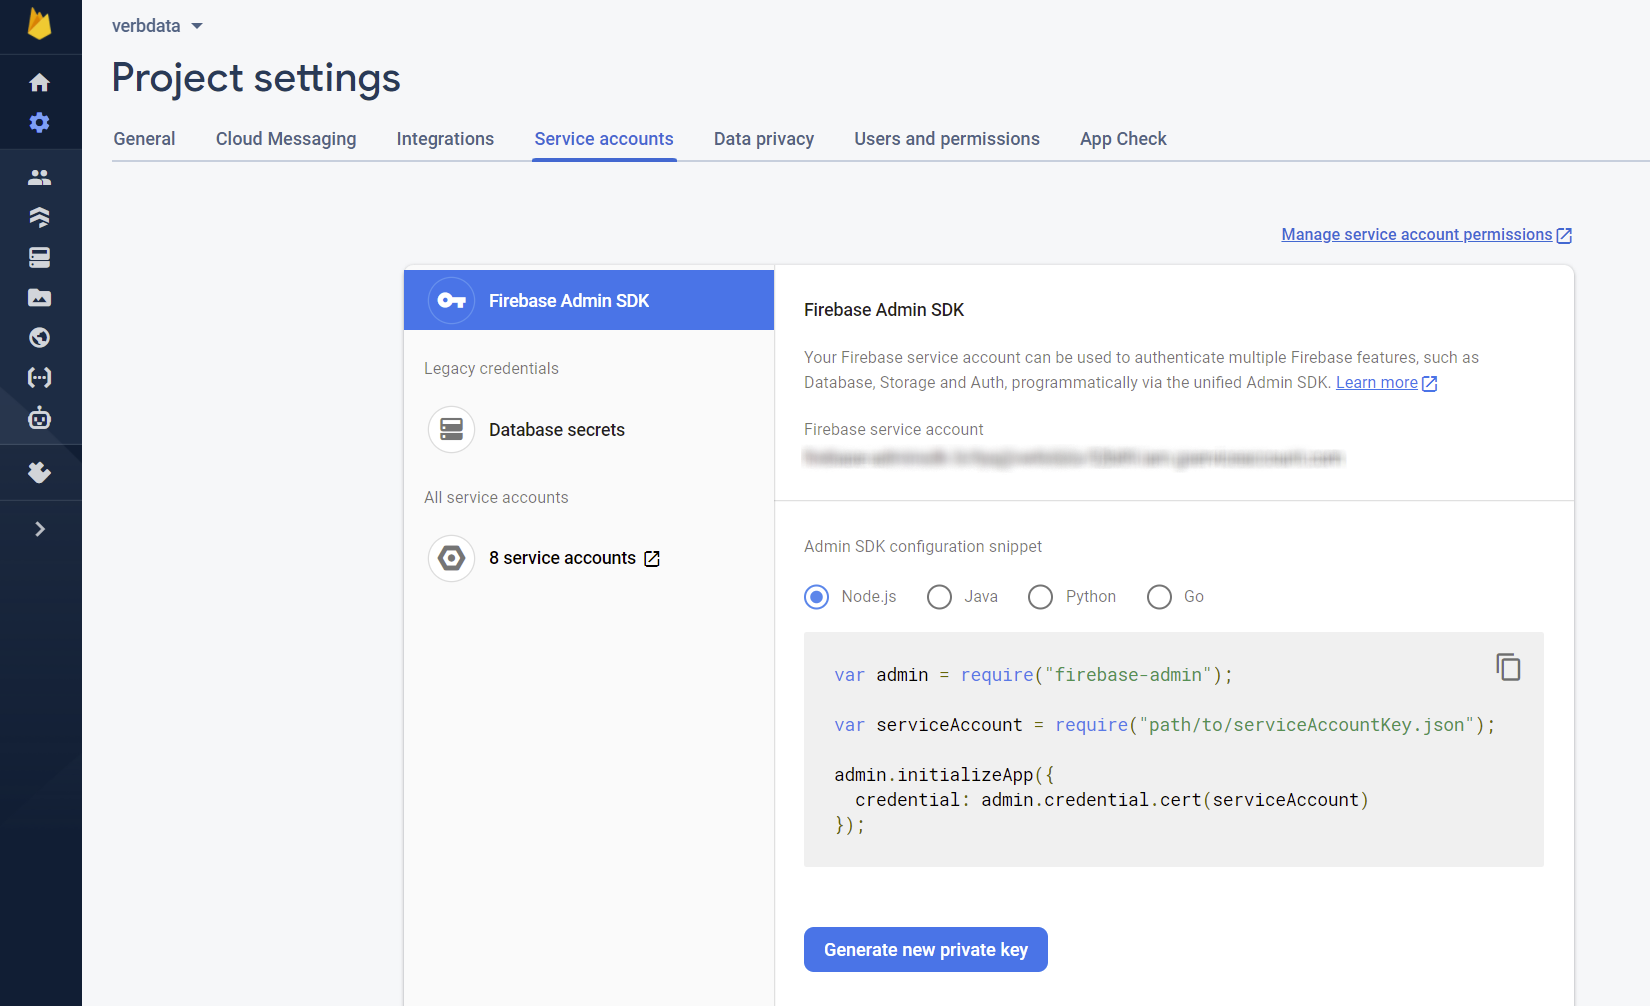Screen dimensions: 1650x1006
Task: Go to Project Overview home icon
Action: (40, 82)
